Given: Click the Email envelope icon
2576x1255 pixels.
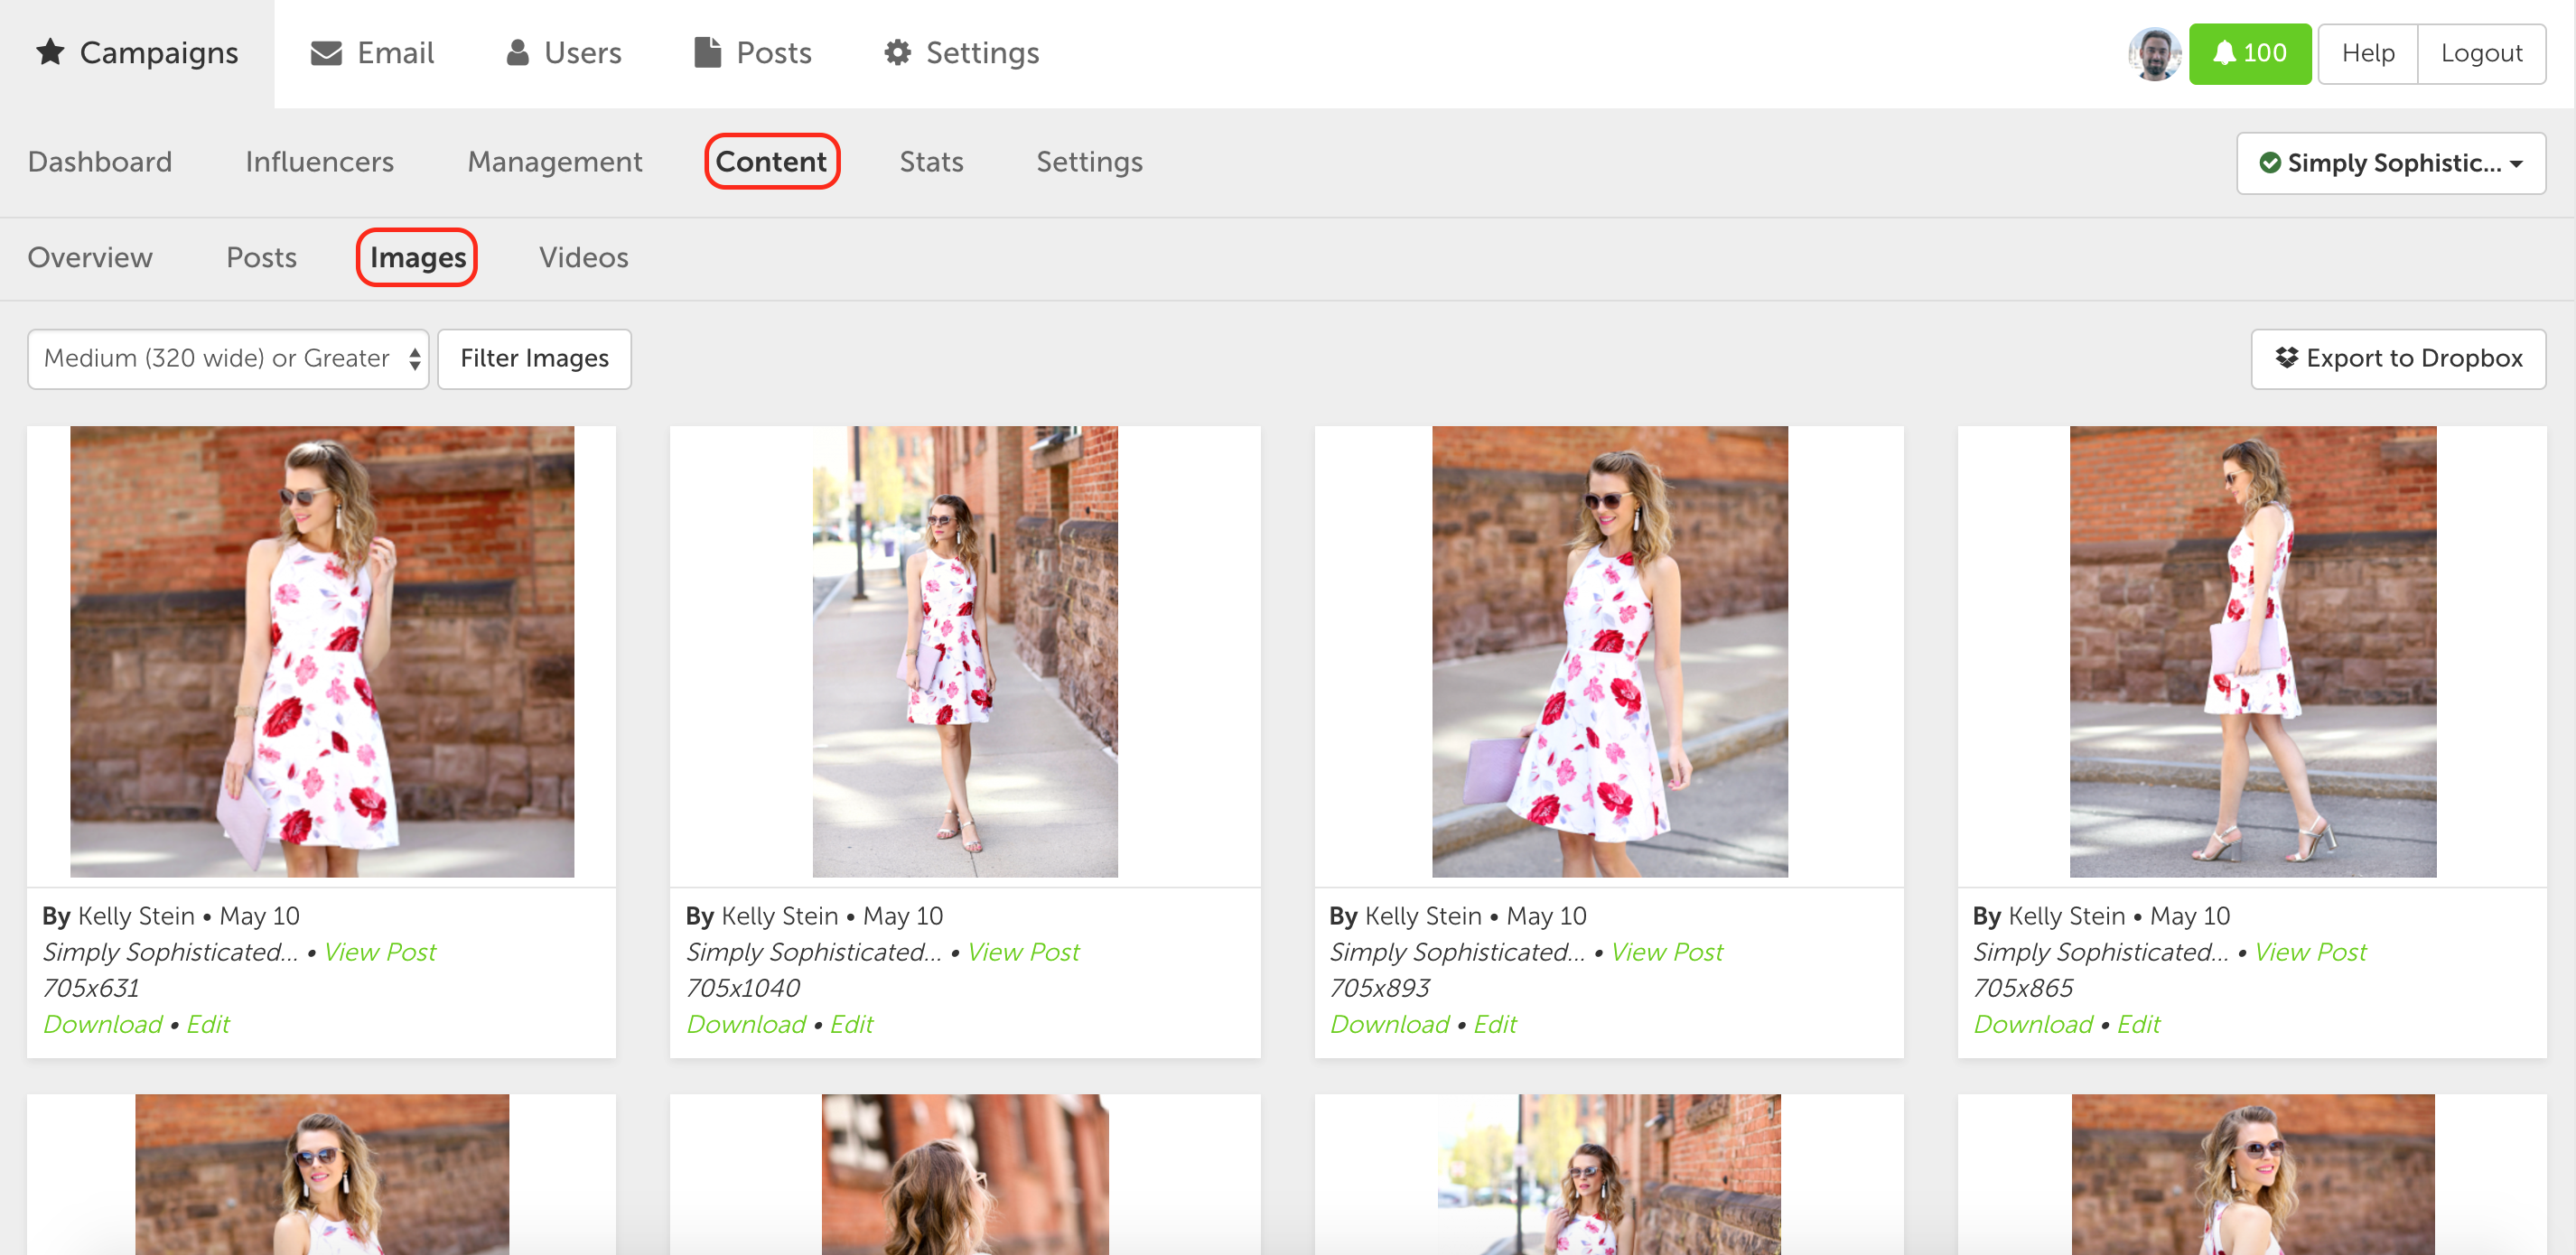Looking at the screenshot, I should pyautogui.click(x=326, y=53).
